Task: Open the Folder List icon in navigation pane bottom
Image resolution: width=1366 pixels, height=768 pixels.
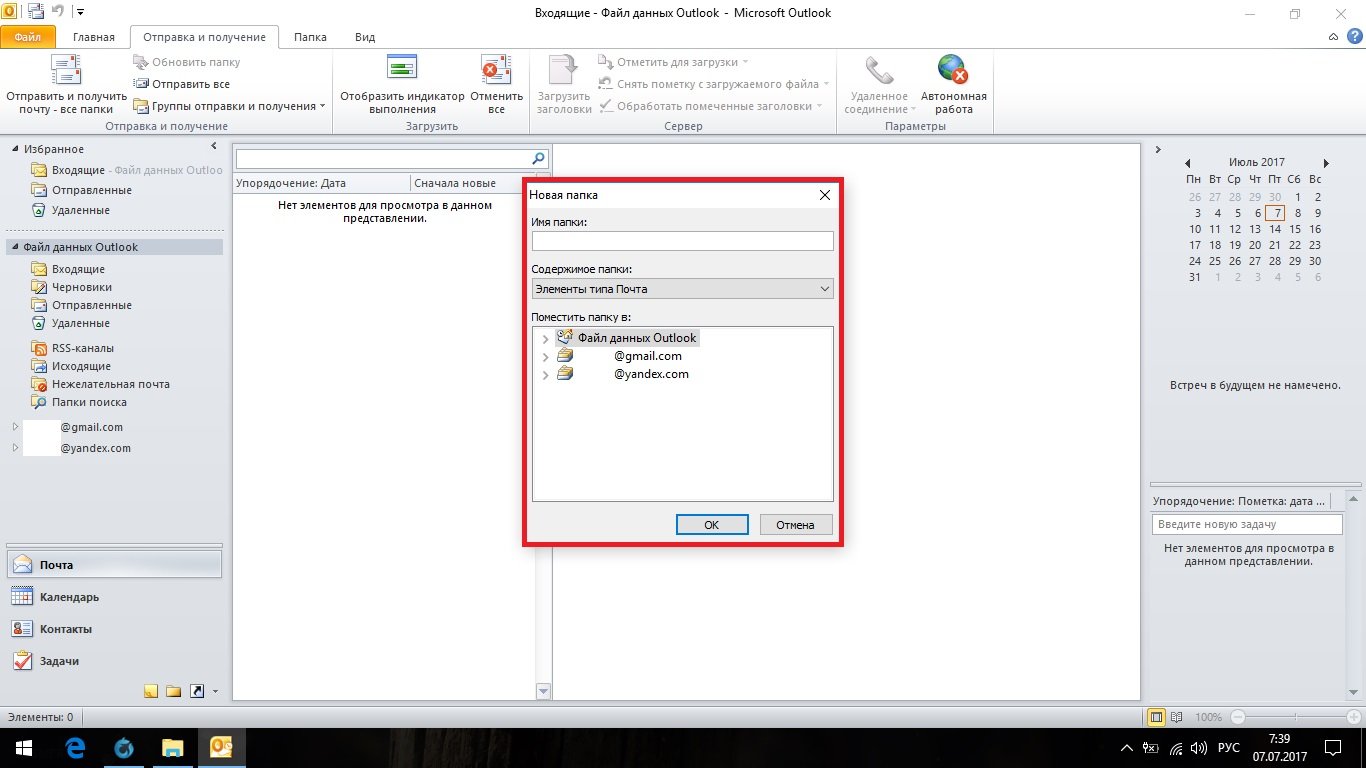Action: [173, 691]
